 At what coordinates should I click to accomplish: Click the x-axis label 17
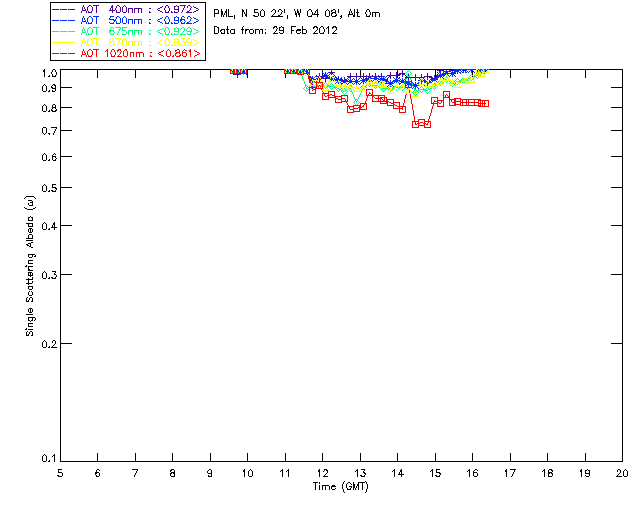coord(510,473)
